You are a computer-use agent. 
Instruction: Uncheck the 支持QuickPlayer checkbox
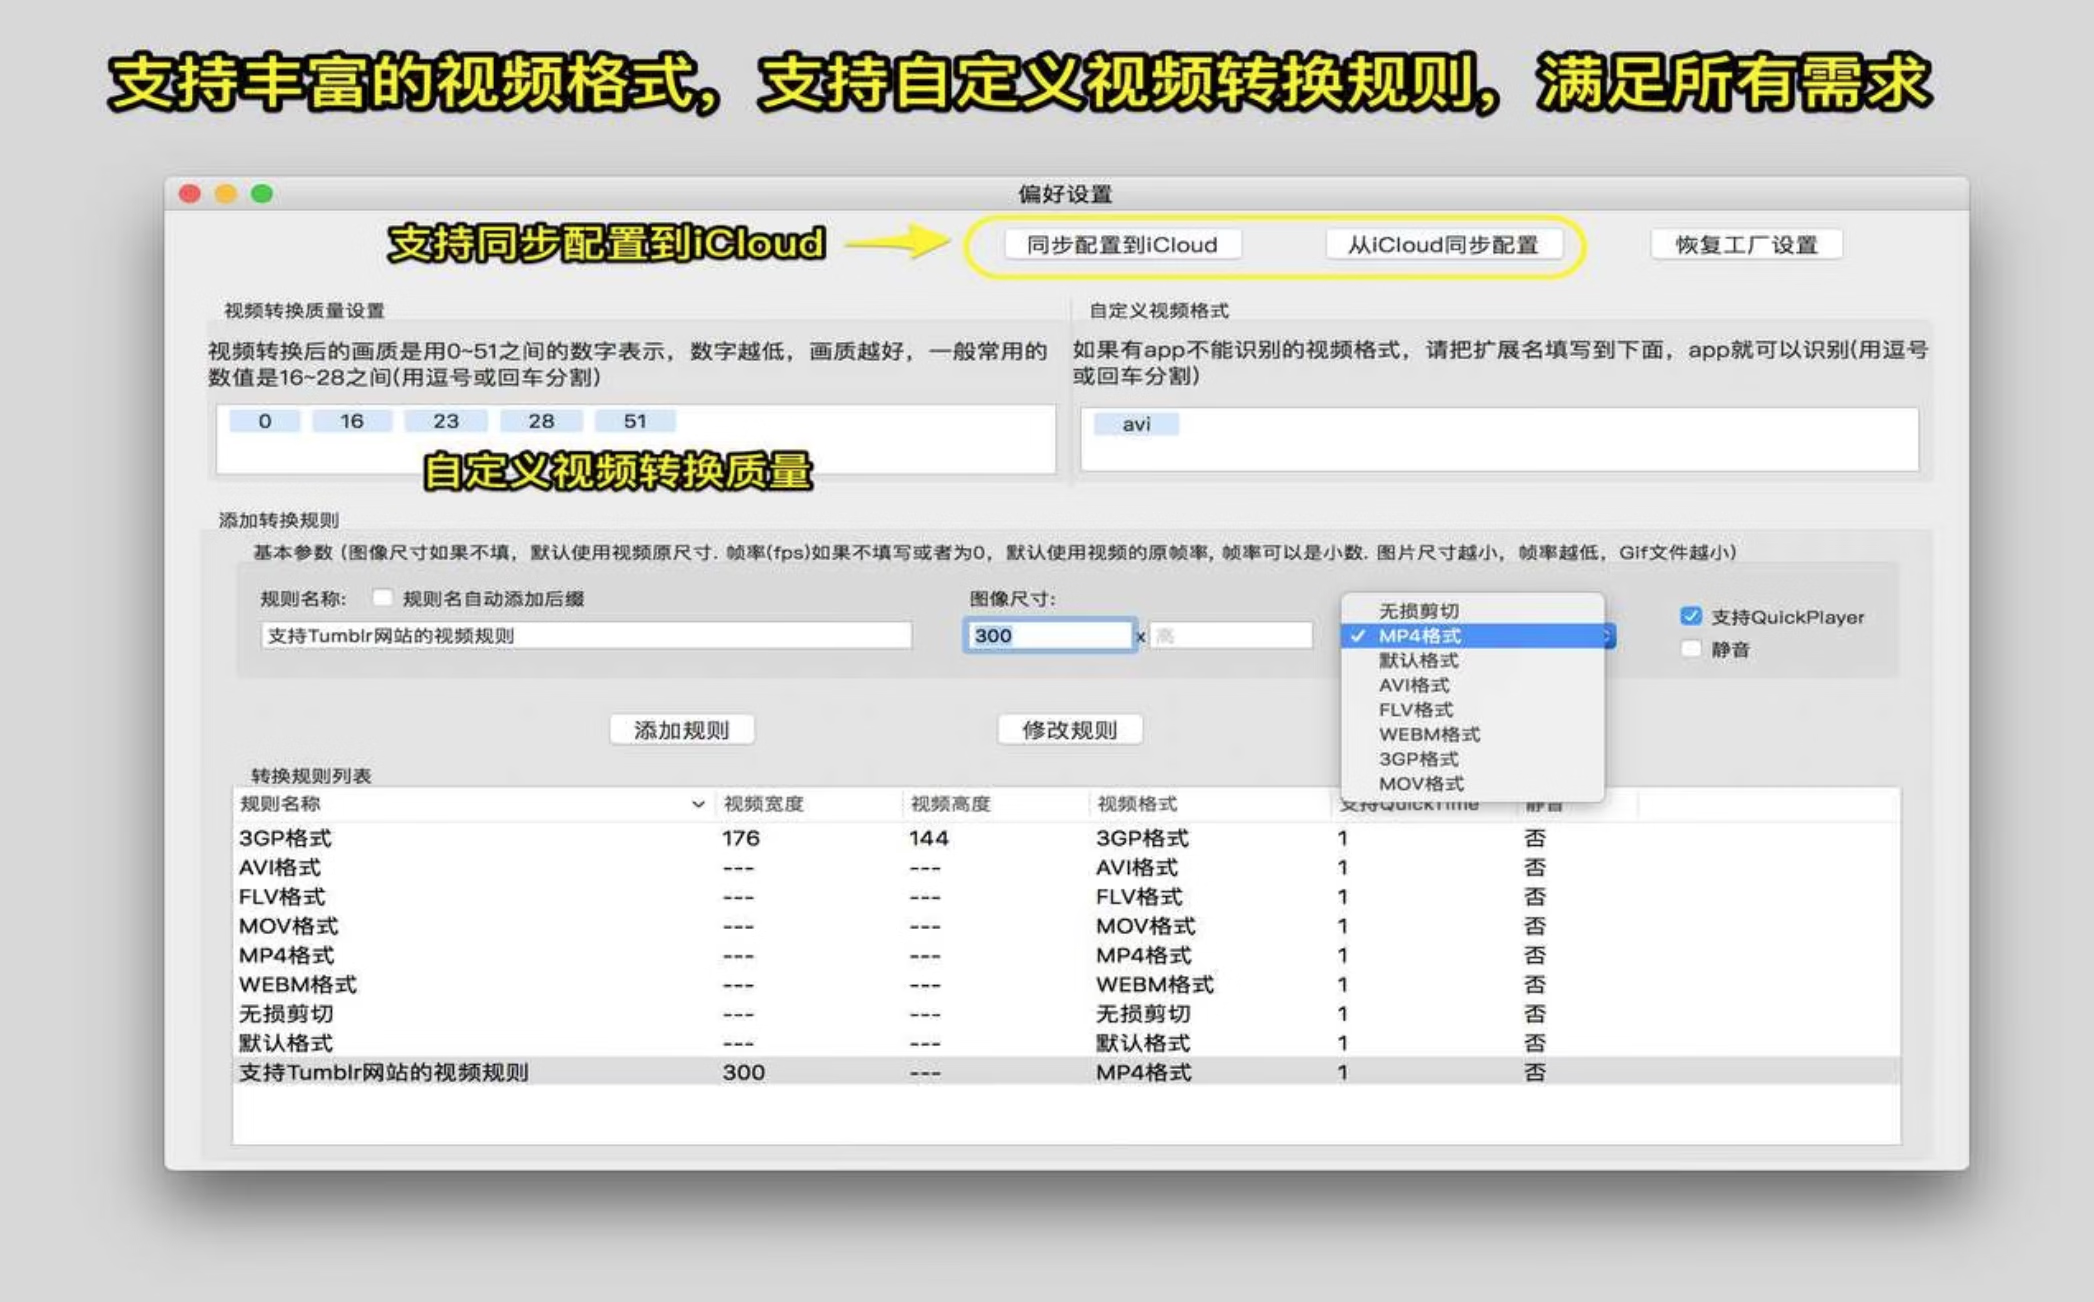1691,616
